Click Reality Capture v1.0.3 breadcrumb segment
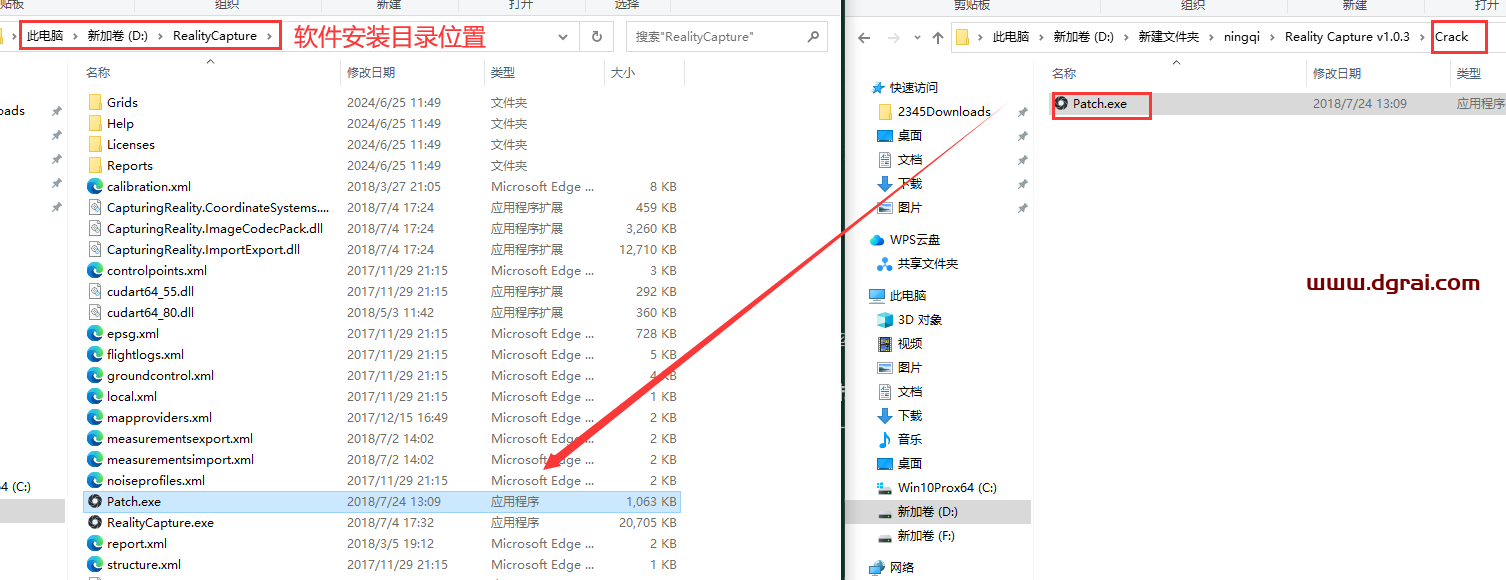 [x=1347, y=37]
